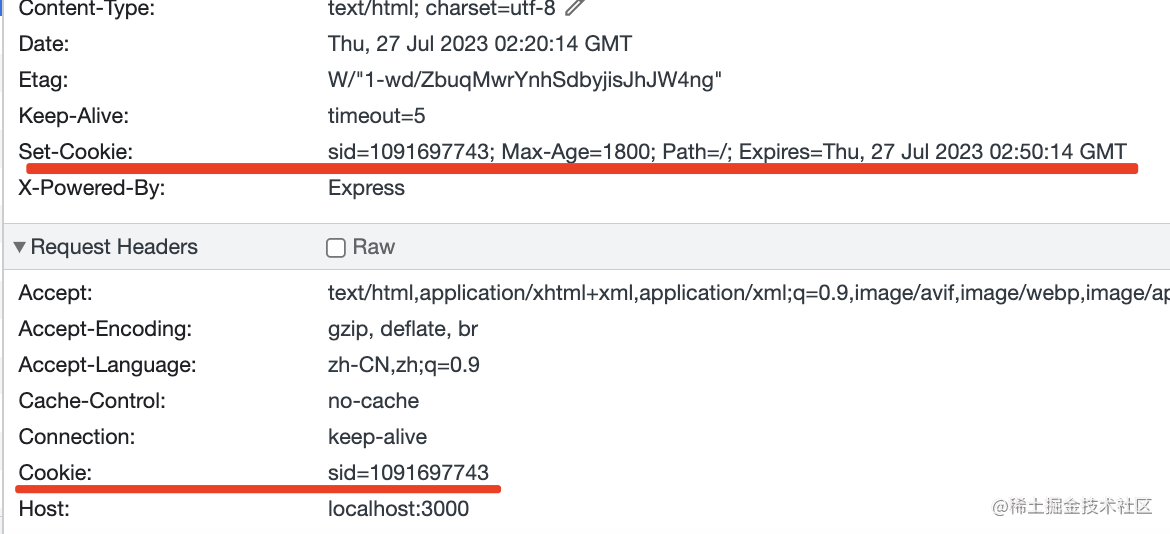Image resolution: width=1170 pixels, height=534 pixels.
Task: Click the Cache-Control no-cache value
Action: click(x=373, y=401)
